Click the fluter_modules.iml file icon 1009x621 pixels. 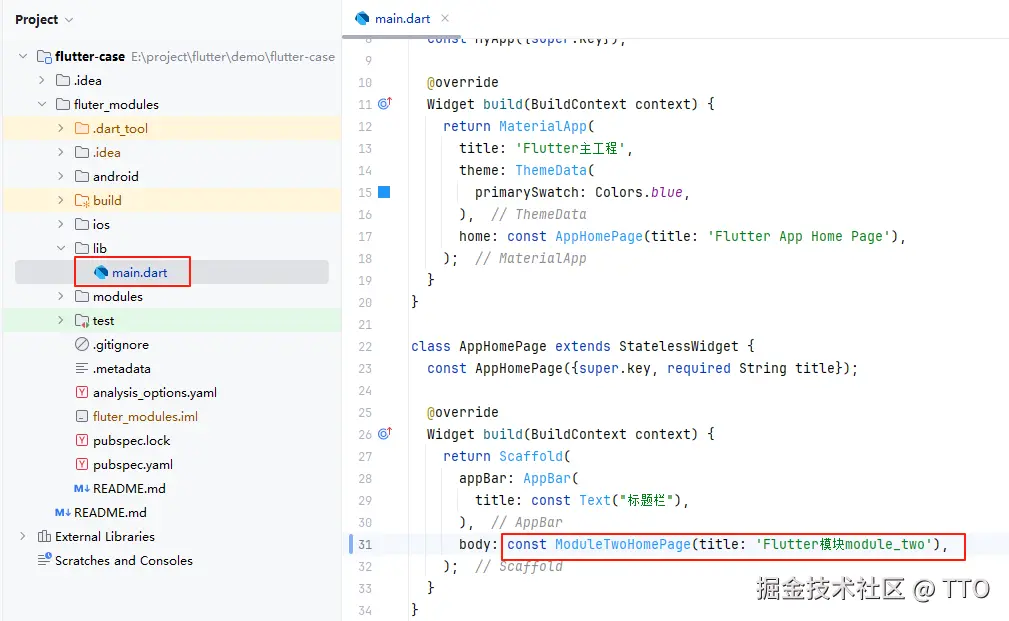click(82, 416)
